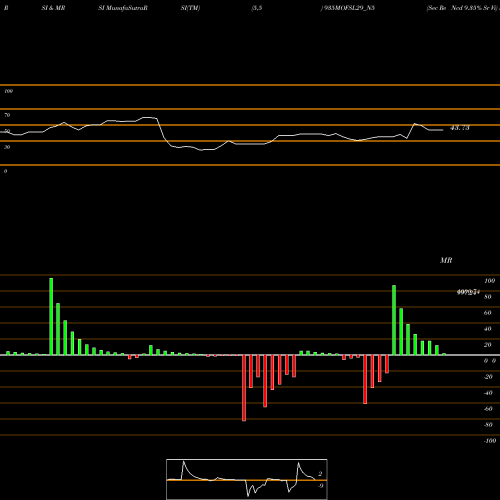Click the MR panel title label
Screen dimensions: 500x500
pyautogui.click(x=446, y=260)
